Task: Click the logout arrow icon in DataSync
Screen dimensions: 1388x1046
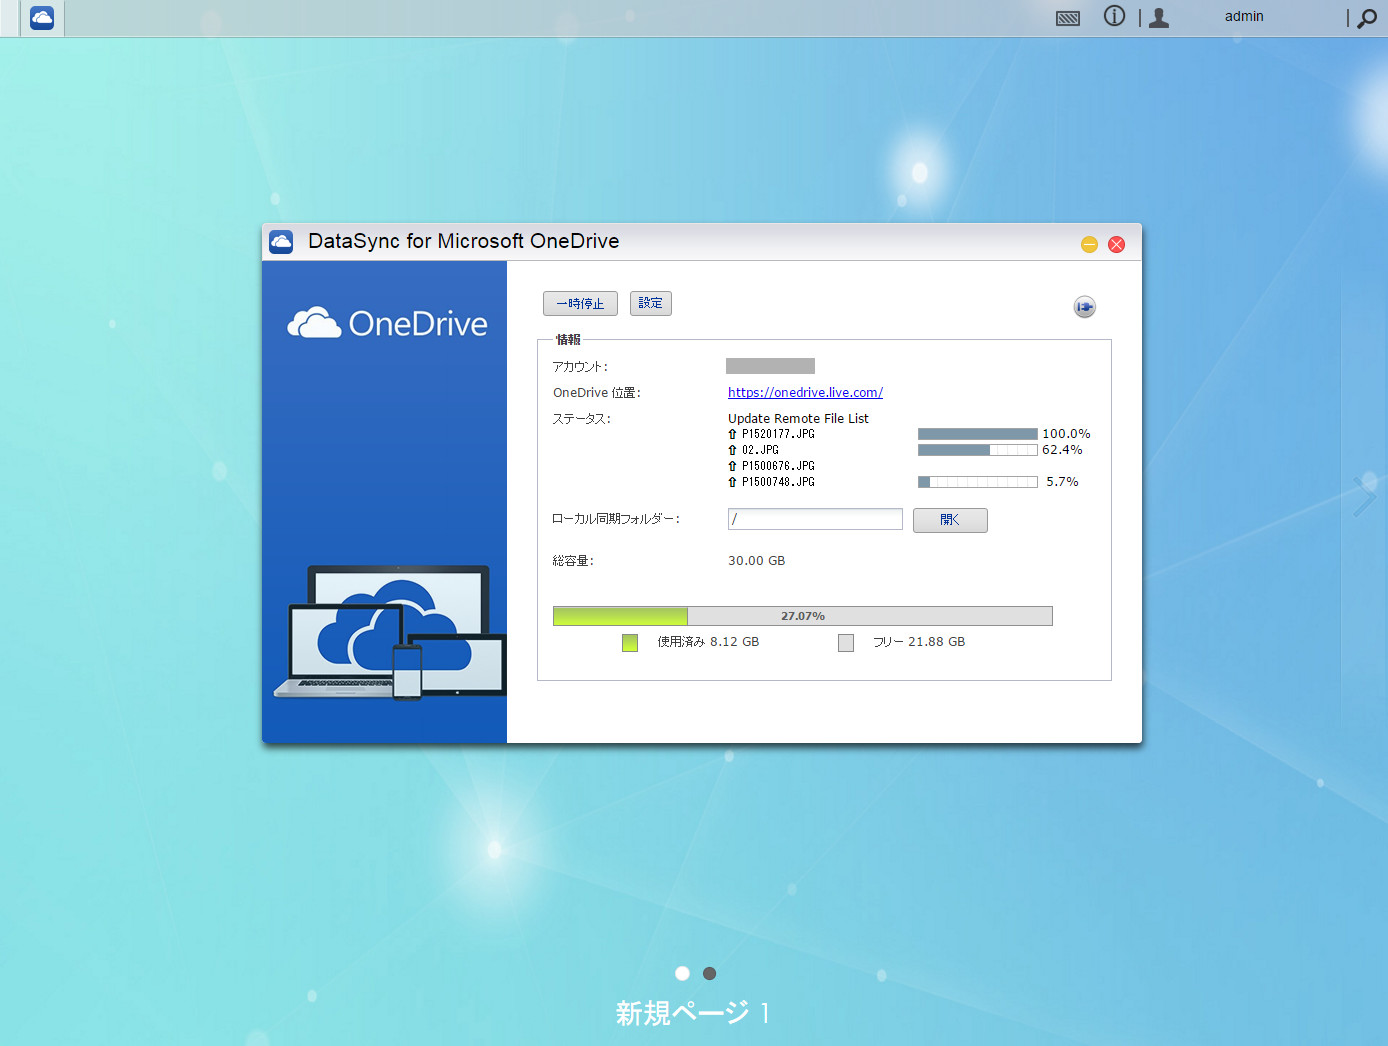Action: (1085, 307)
